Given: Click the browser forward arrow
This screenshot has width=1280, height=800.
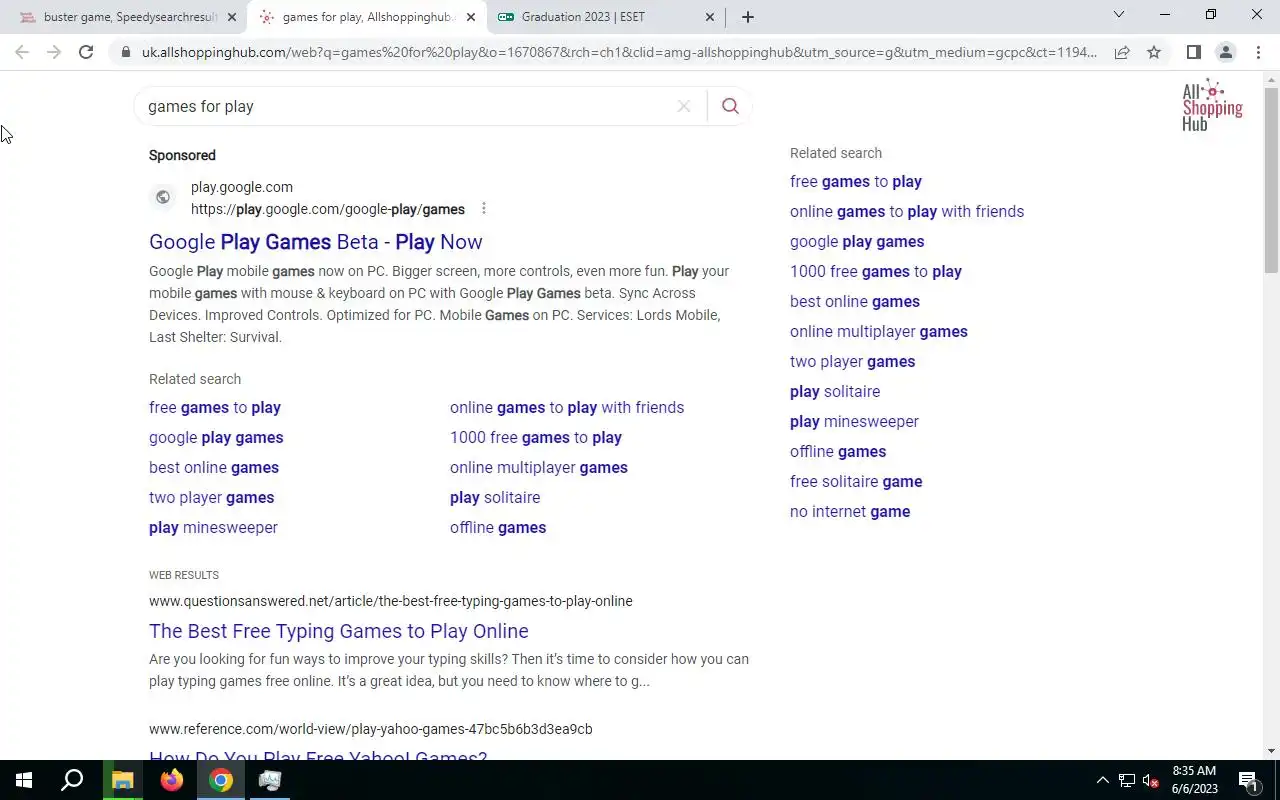Looking at the screenshot, I should 54,52.
